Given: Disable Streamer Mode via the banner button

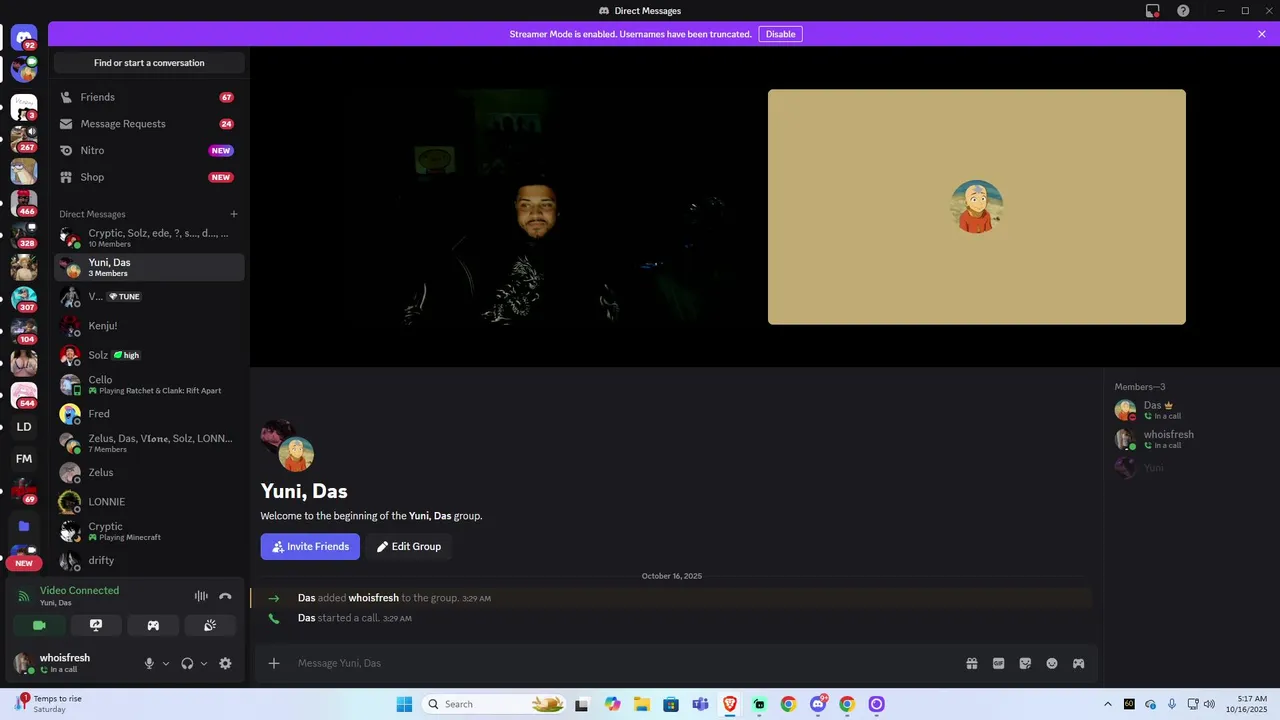Looking at the screenshot, I should click(780, 34).
